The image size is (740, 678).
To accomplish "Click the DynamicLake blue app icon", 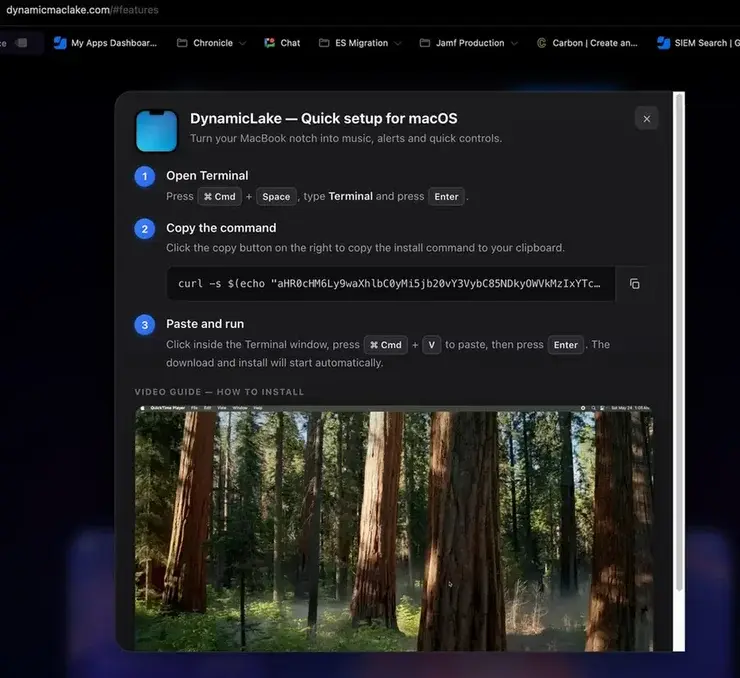I will click(x=157, y=131).
